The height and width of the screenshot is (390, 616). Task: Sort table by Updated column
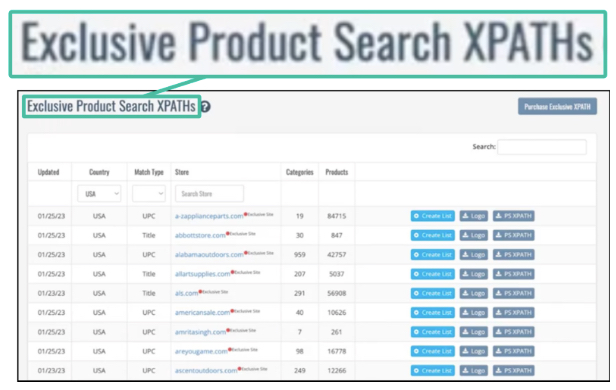coord(48,172)
